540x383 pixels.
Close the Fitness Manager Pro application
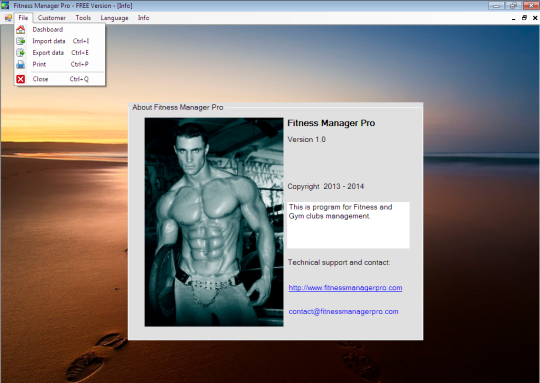(531, 6)
